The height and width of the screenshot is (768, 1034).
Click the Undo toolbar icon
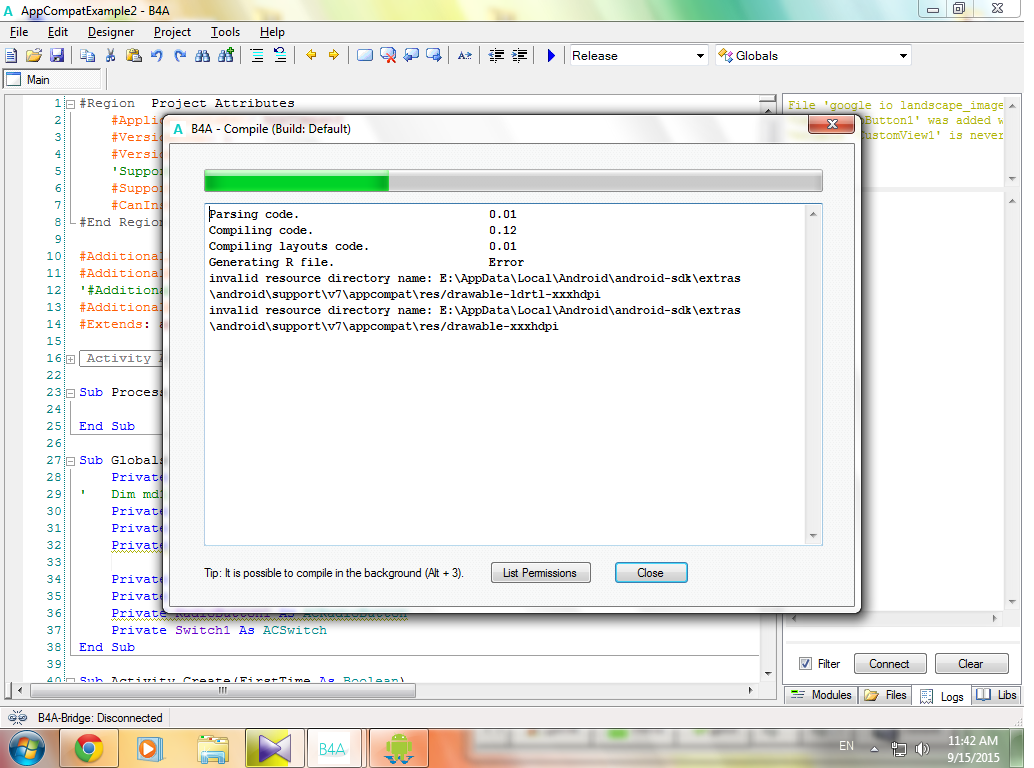pos(156,56)
